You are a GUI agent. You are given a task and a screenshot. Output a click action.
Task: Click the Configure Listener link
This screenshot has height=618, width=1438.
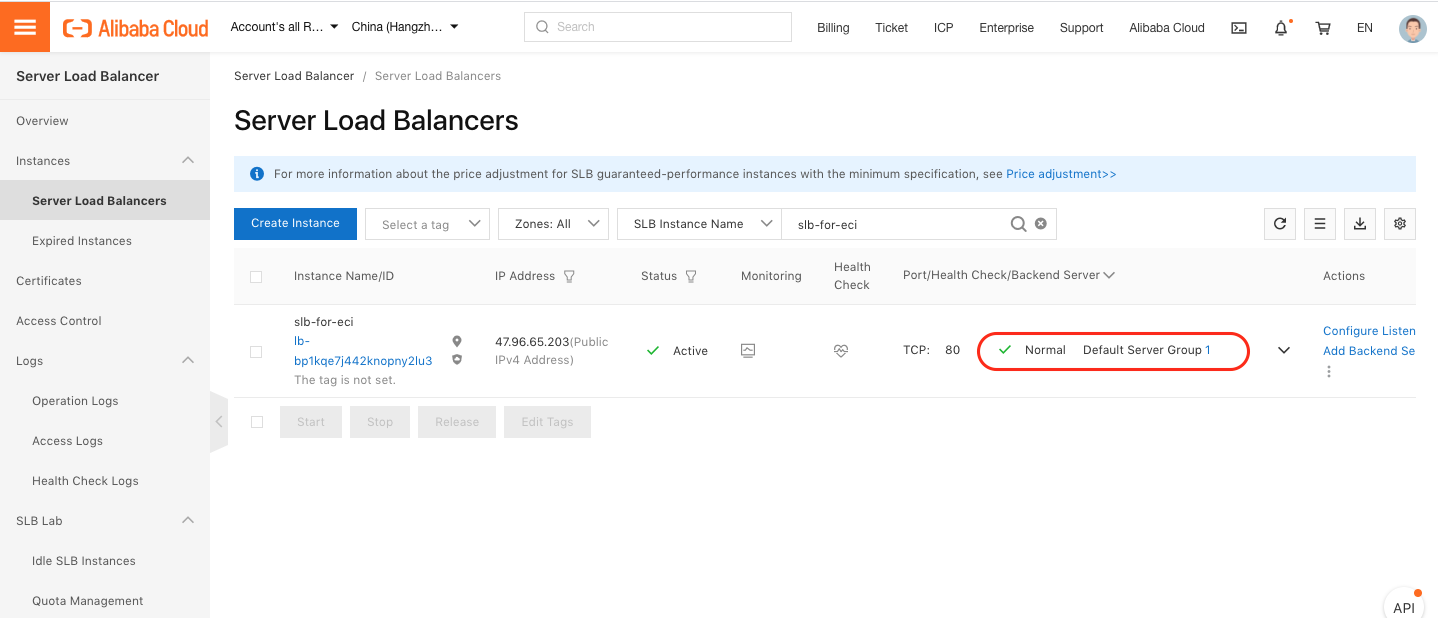pos(1369,331)
